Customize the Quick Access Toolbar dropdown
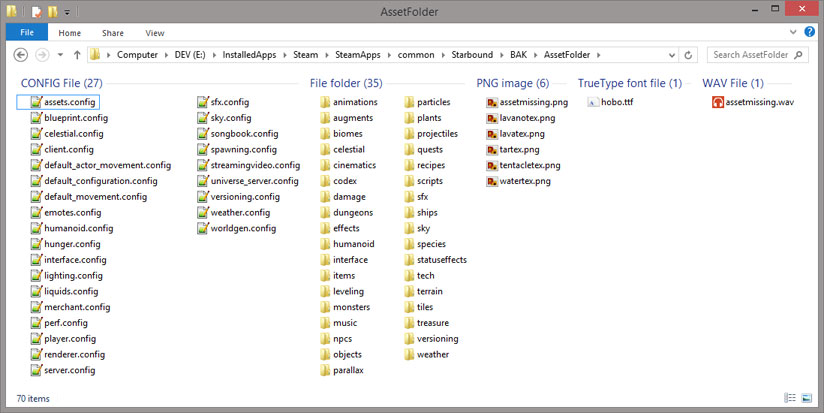Screen dimensions: 824x413 (67, 12)
